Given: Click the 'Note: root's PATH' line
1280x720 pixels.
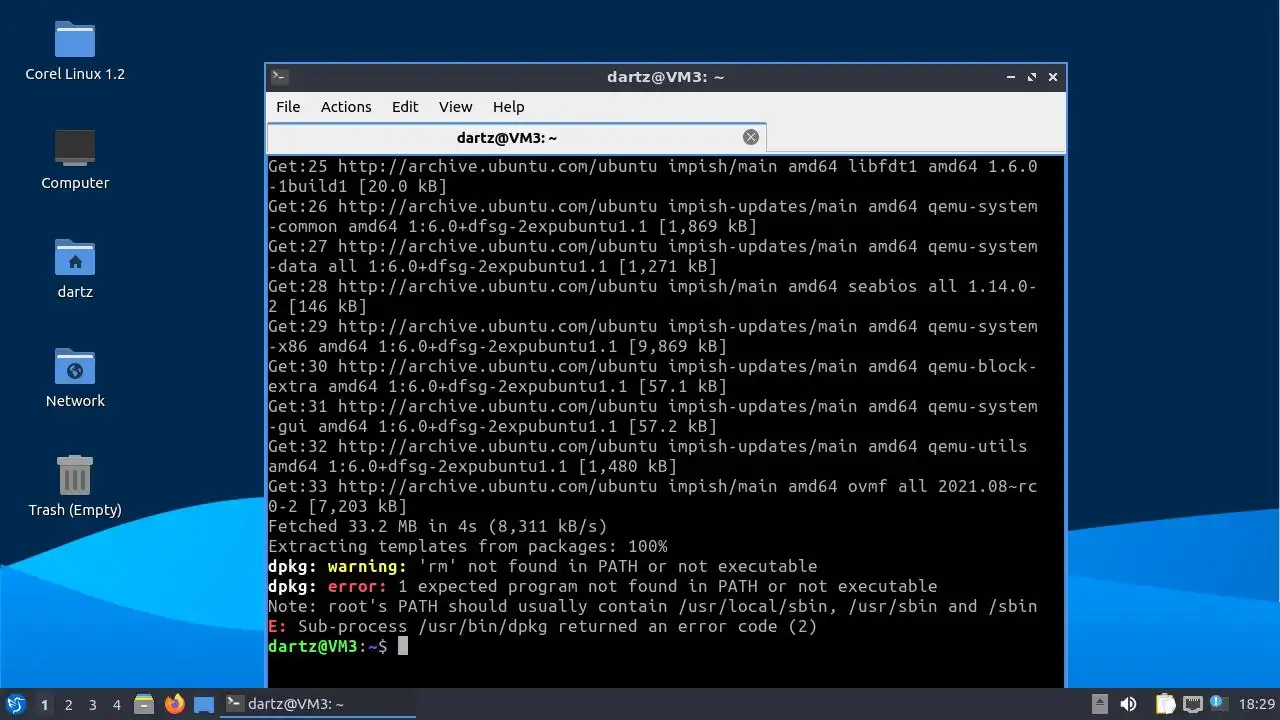Looking at the screenshot, I should [x=653, y=606].
